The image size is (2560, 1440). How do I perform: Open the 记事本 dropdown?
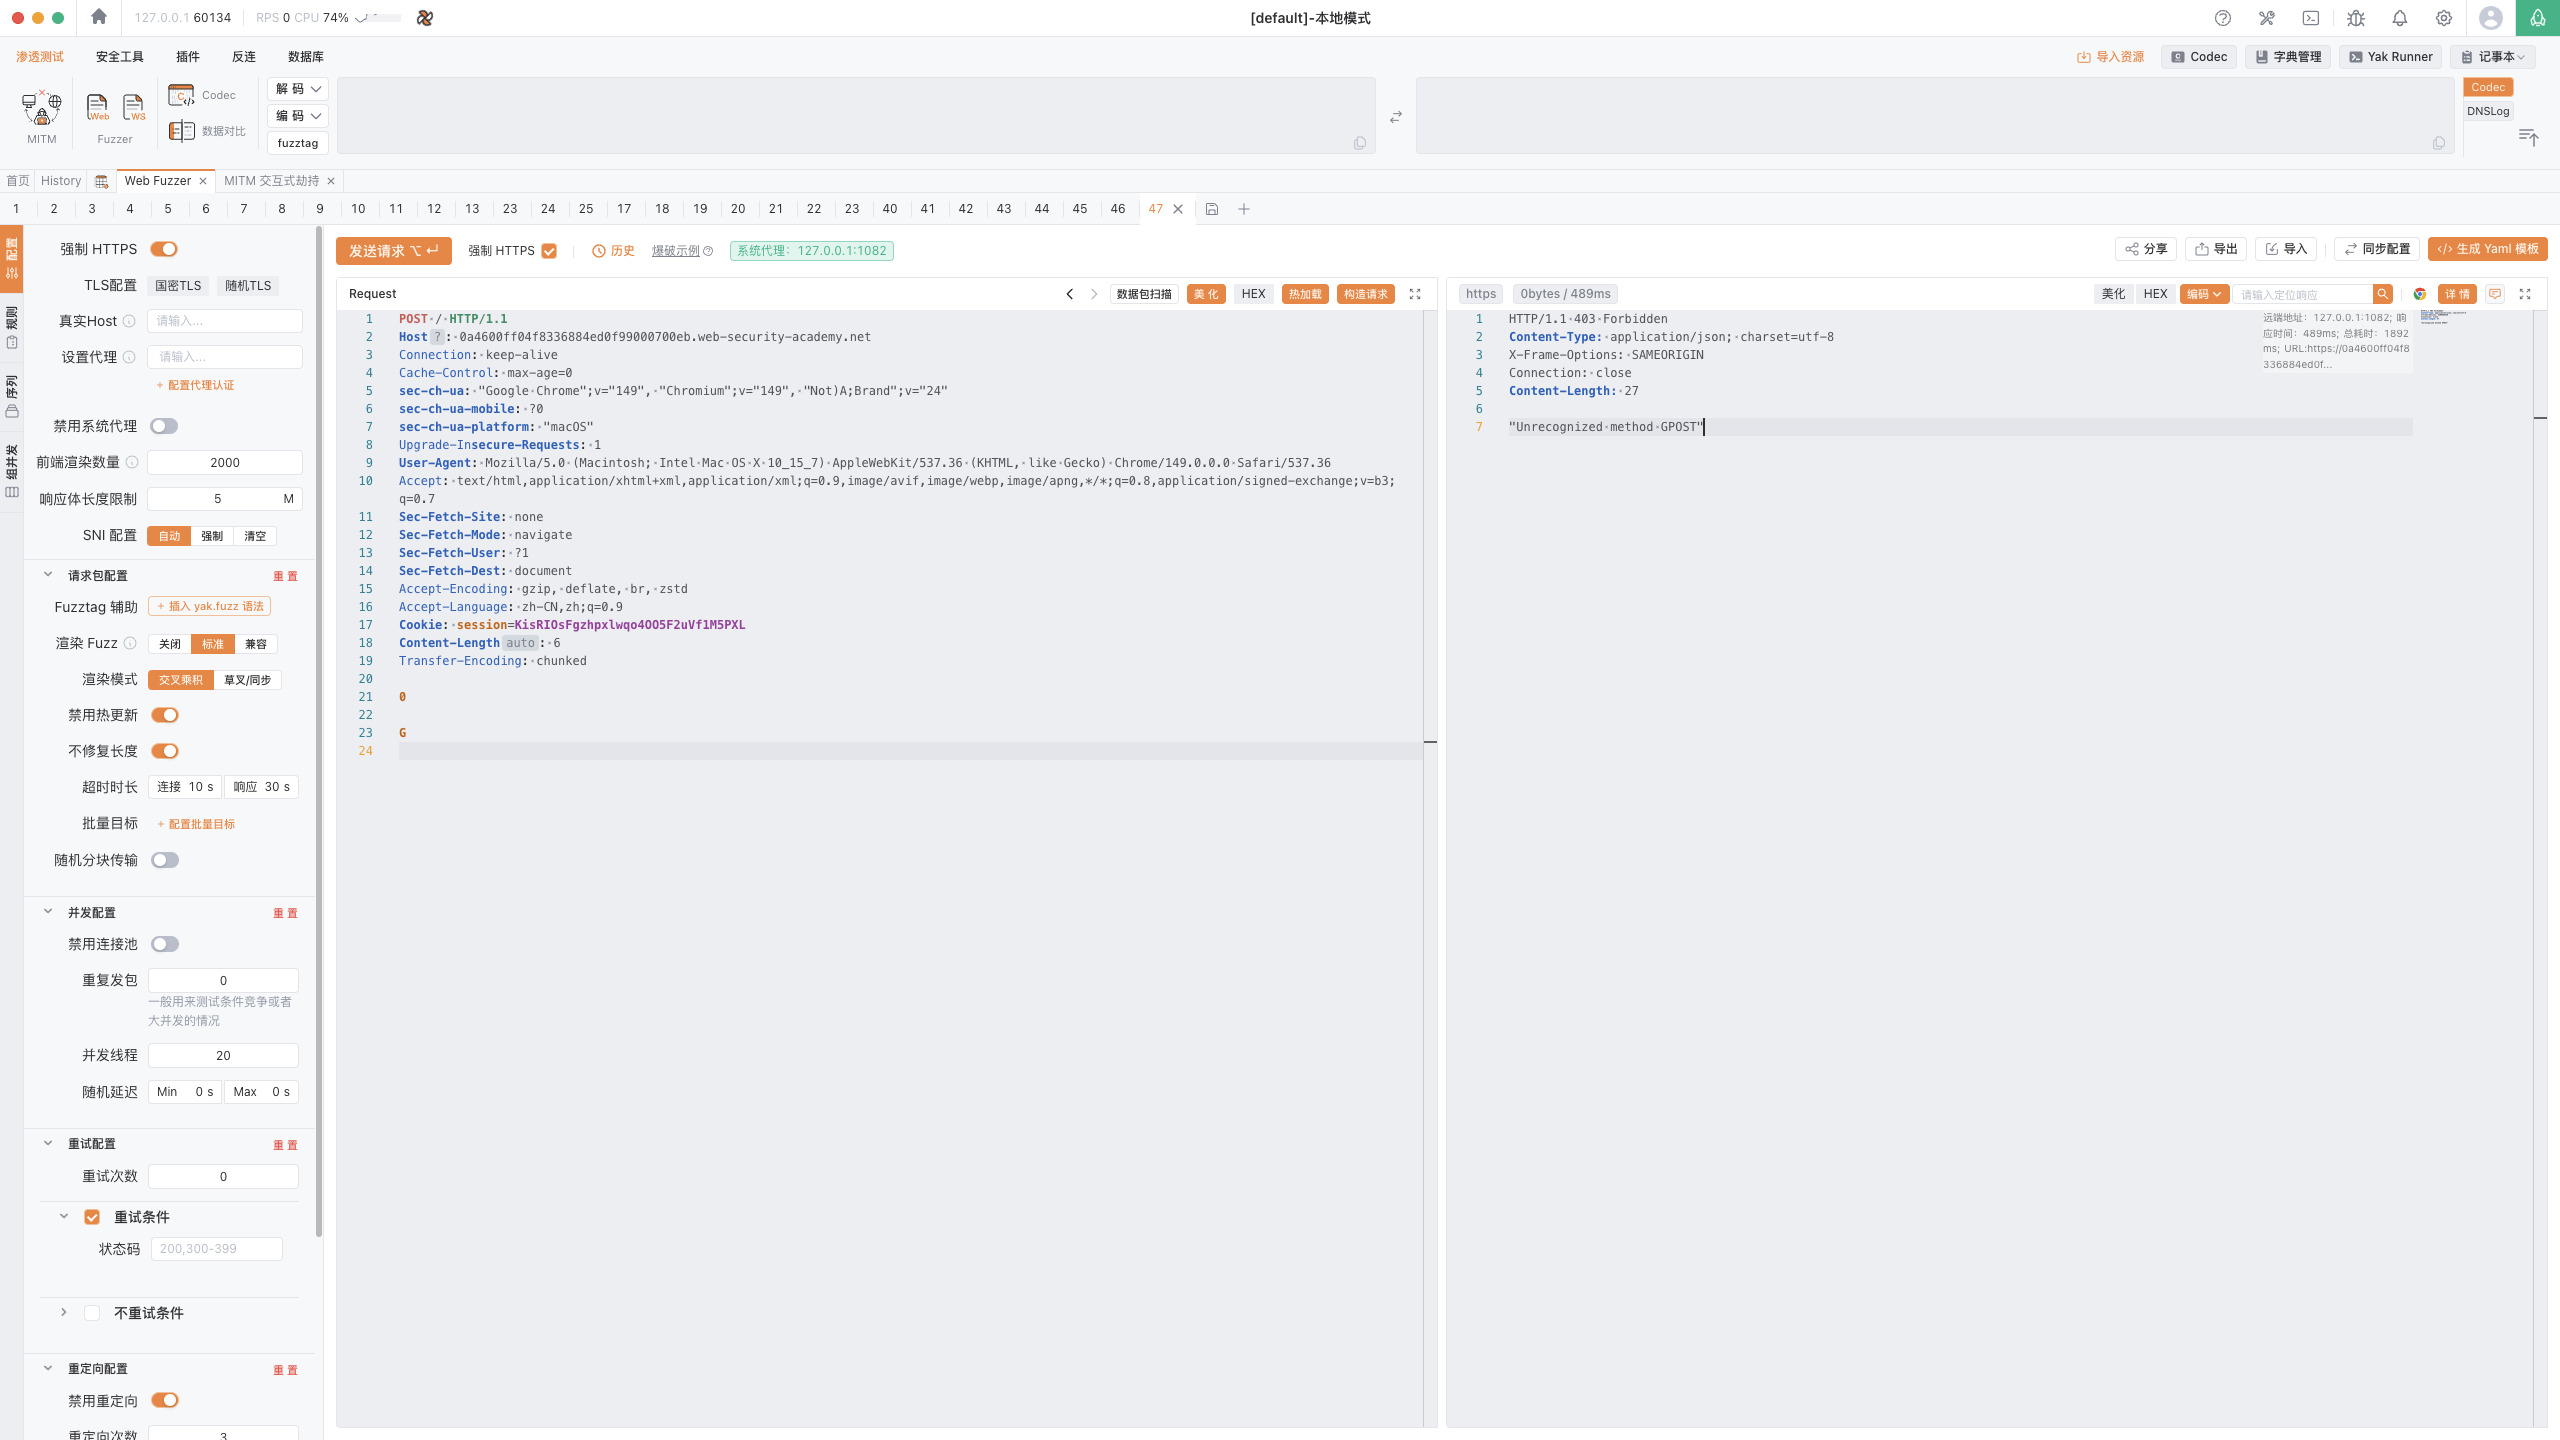pos(2493,57)
